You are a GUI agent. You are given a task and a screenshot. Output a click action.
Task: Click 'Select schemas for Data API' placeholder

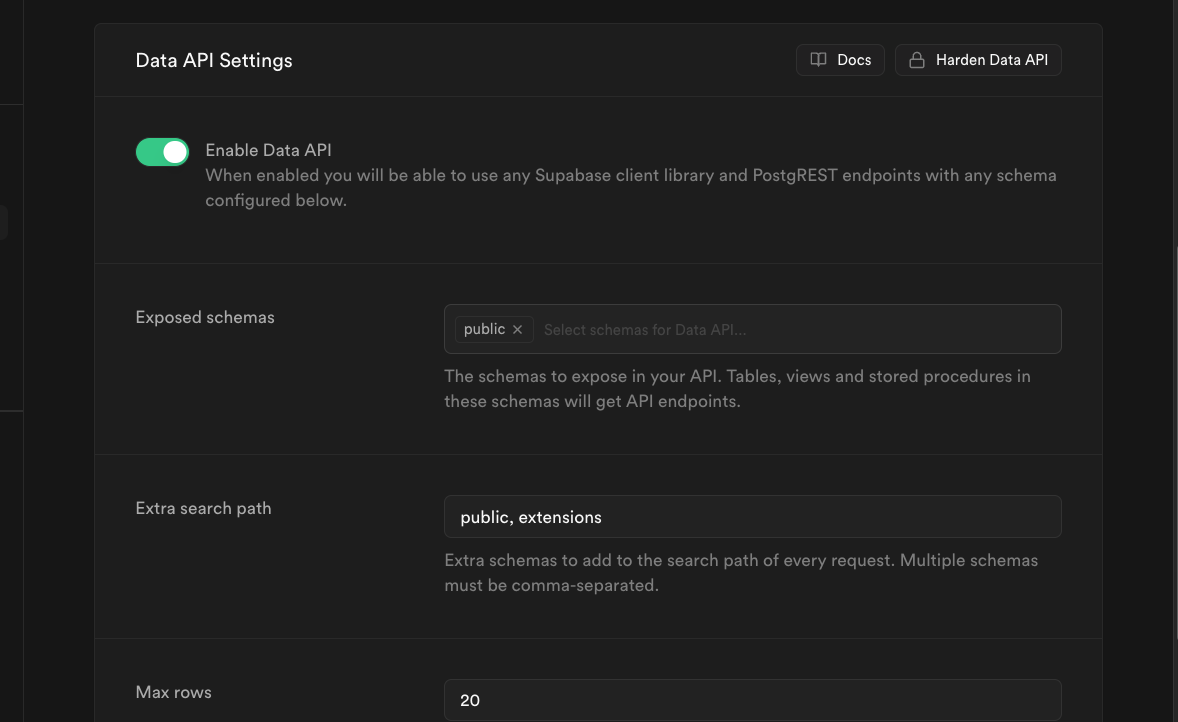point(645,329)
